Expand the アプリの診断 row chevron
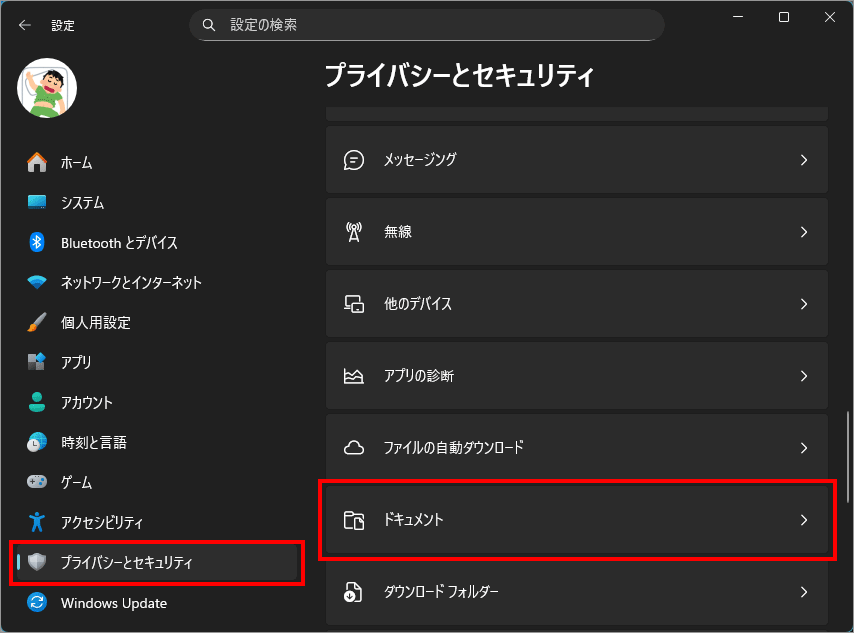The image size is (854, 633). tap(804, 376)
